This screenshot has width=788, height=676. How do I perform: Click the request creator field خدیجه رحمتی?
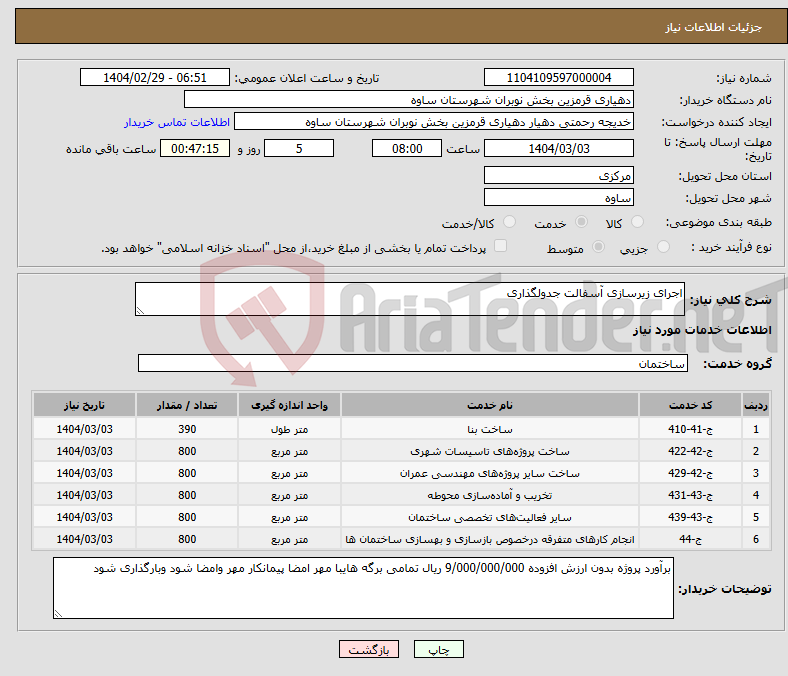pos(434,122)
